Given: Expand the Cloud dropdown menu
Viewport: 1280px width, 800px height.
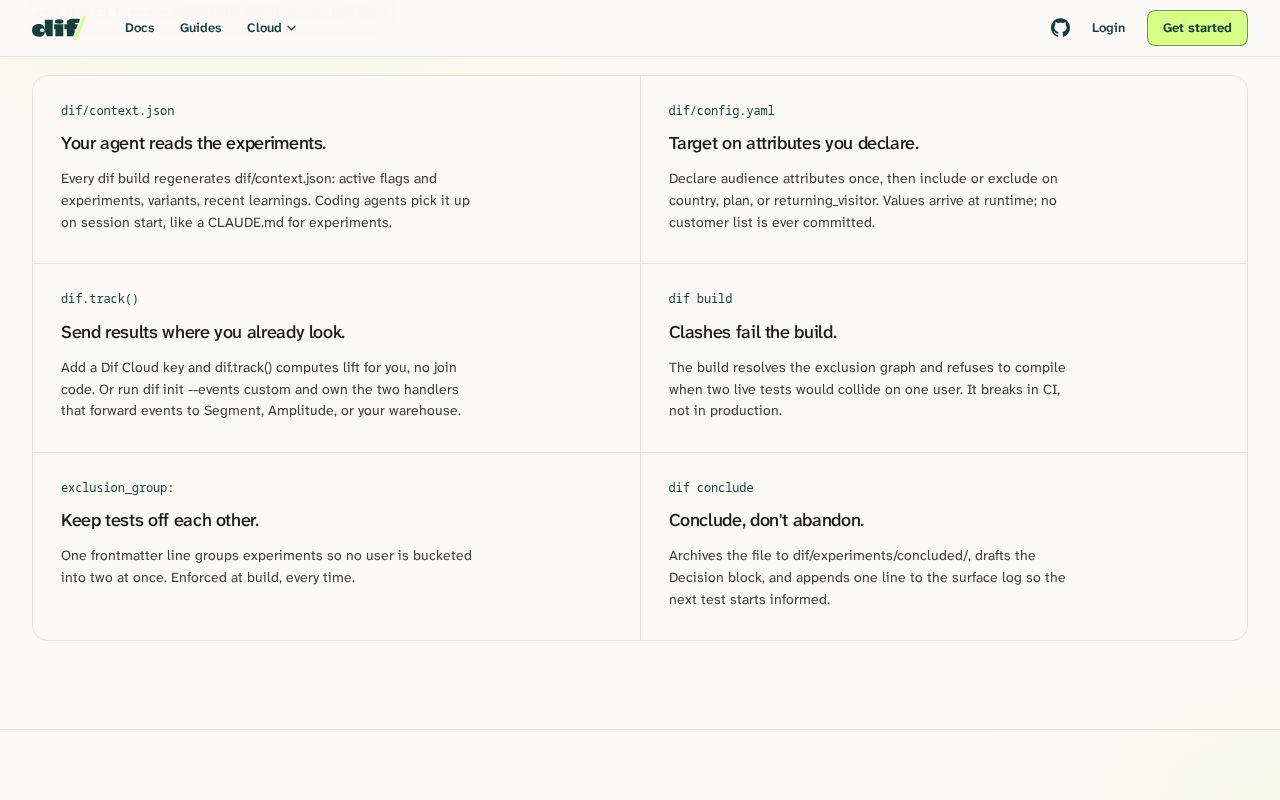Looking at the screenshot, I should (272, 28).
